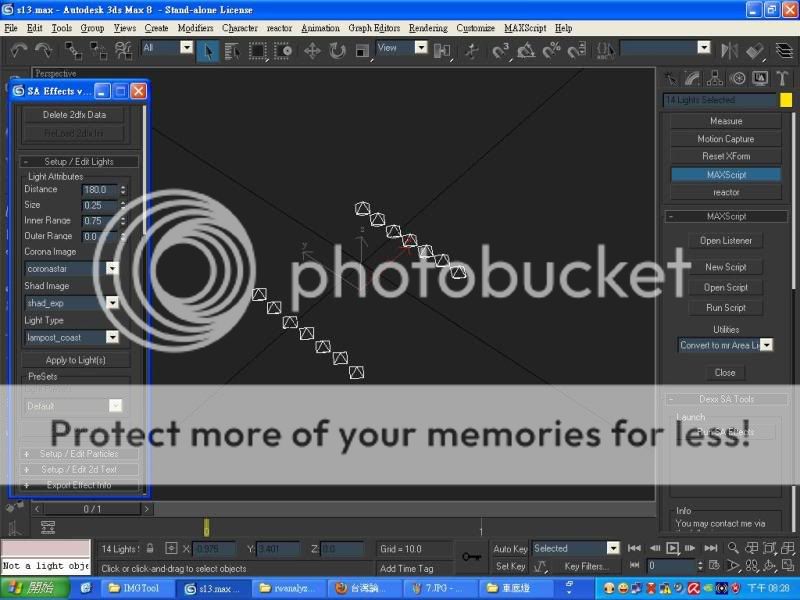
Task: Toggle Set Key mode
Action: [x=510, y=566]
